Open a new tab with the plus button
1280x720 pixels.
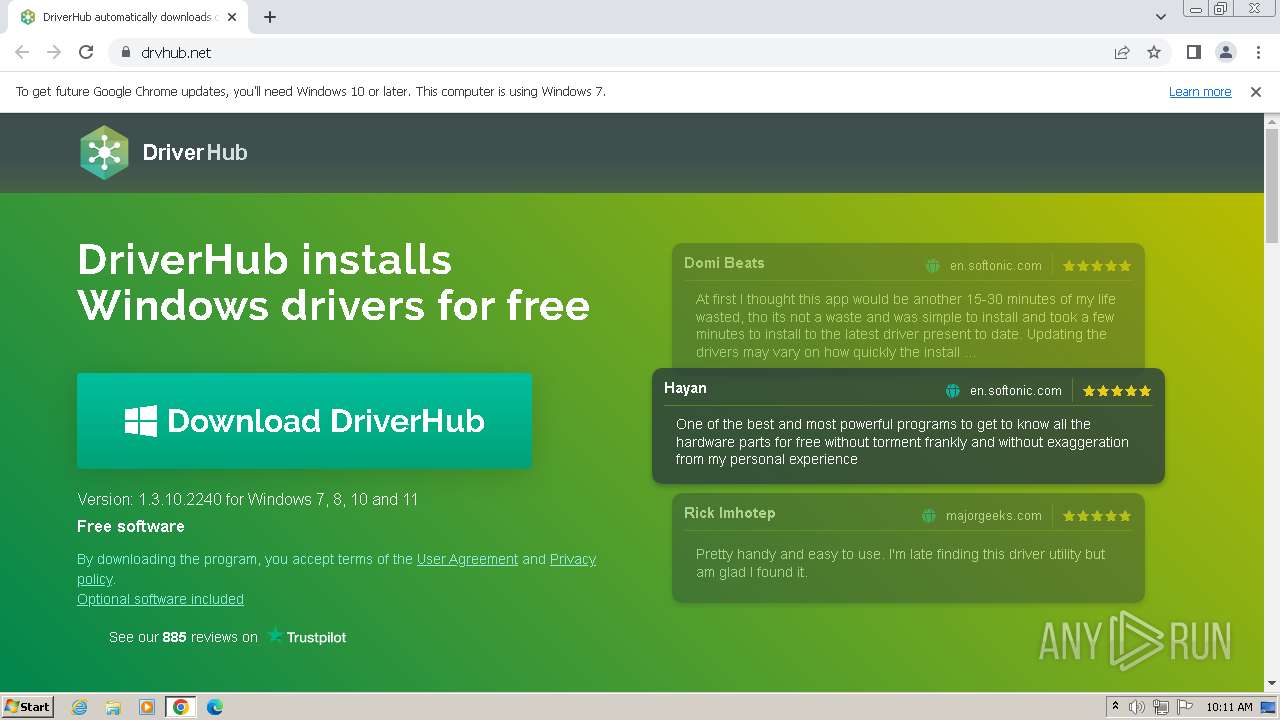click(270, 17)
